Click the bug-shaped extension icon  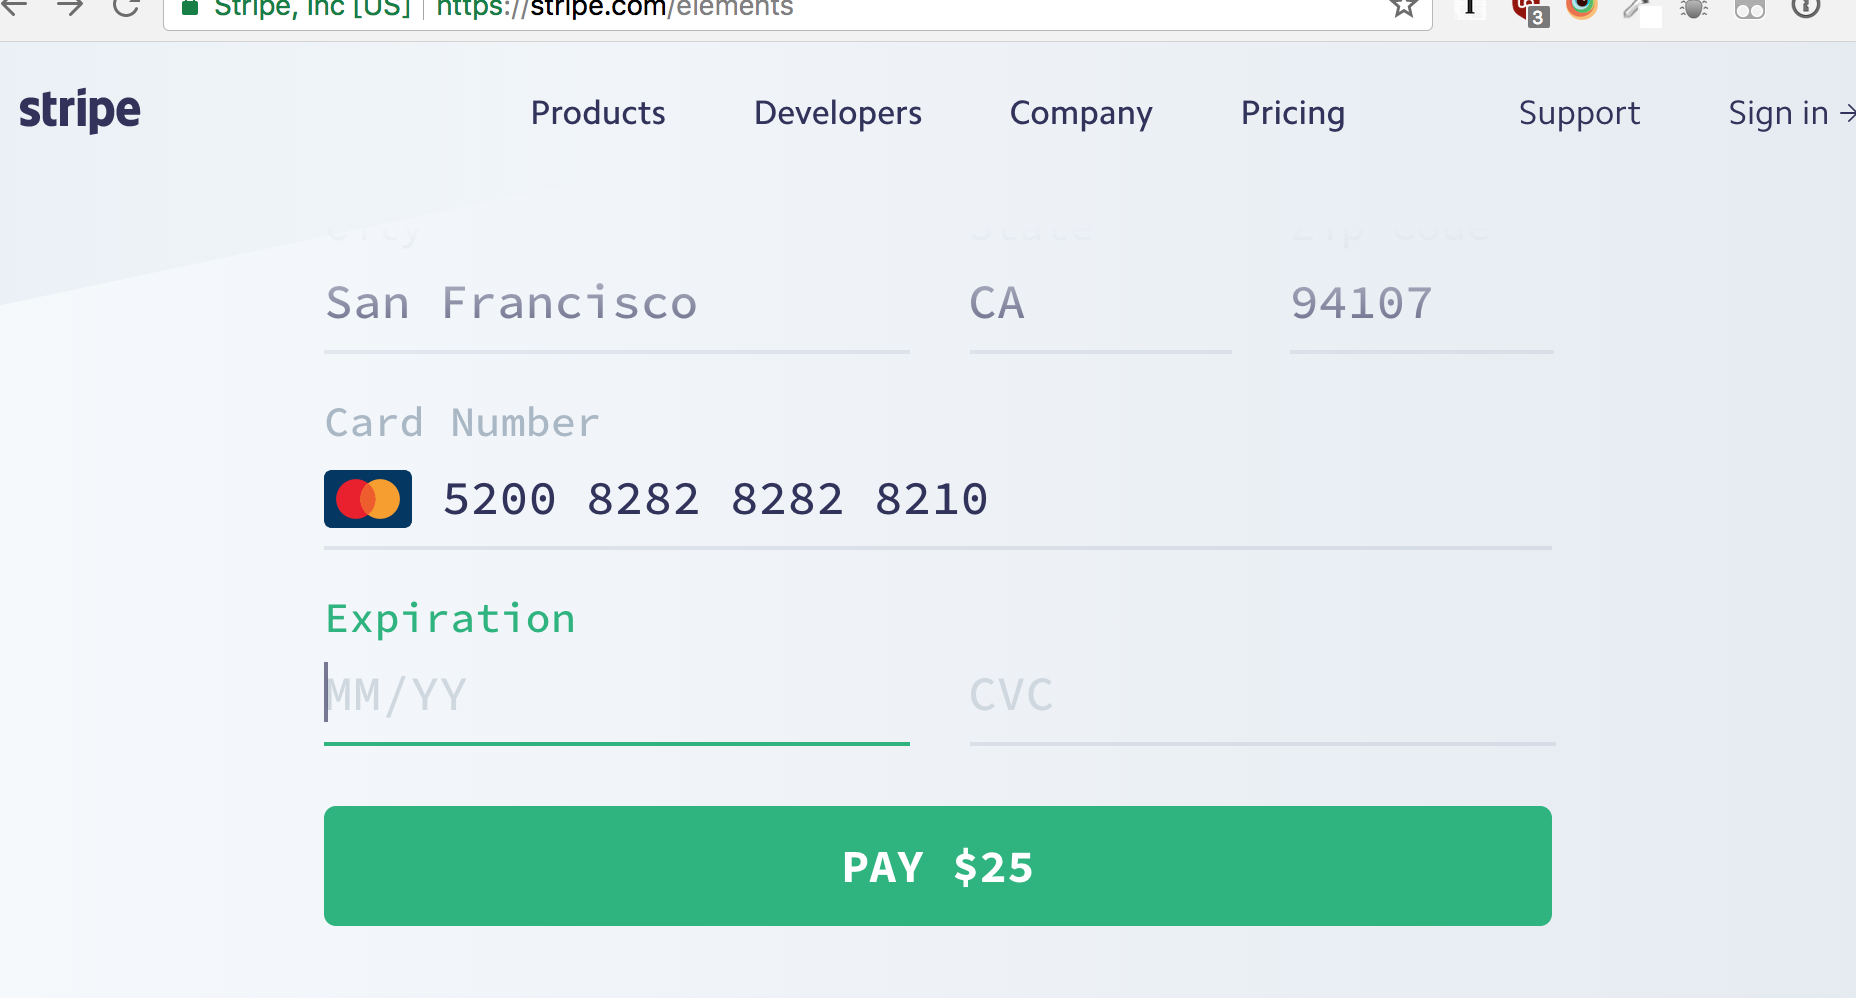point(1694,9)
